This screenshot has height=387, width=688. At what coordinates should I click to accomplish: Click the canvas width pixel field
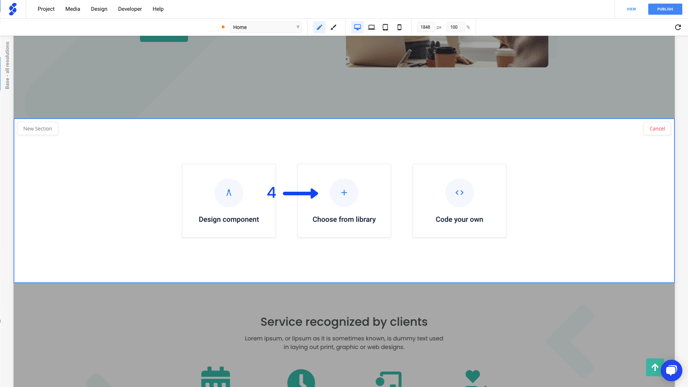[425, 27]
